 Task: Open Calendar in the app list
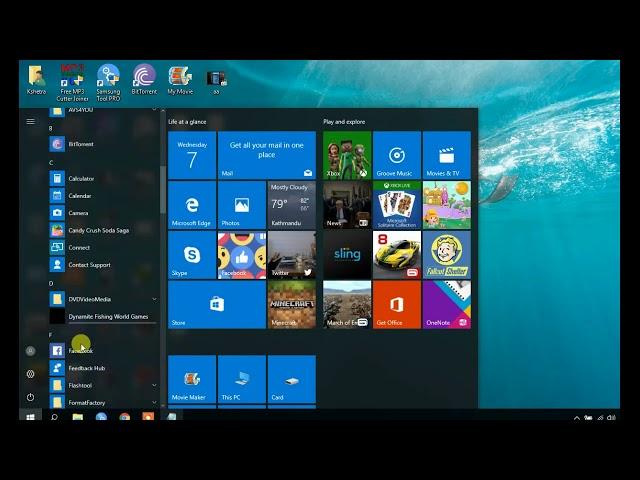pos(103,196)
